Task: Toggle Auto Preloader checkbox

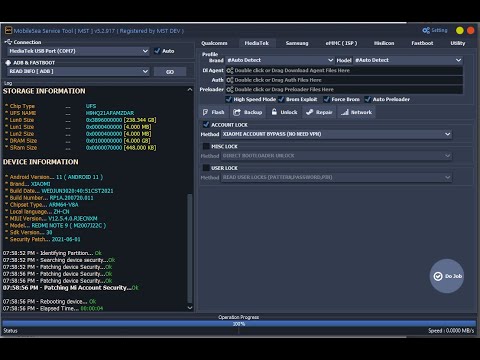Action: click(367, 99)
